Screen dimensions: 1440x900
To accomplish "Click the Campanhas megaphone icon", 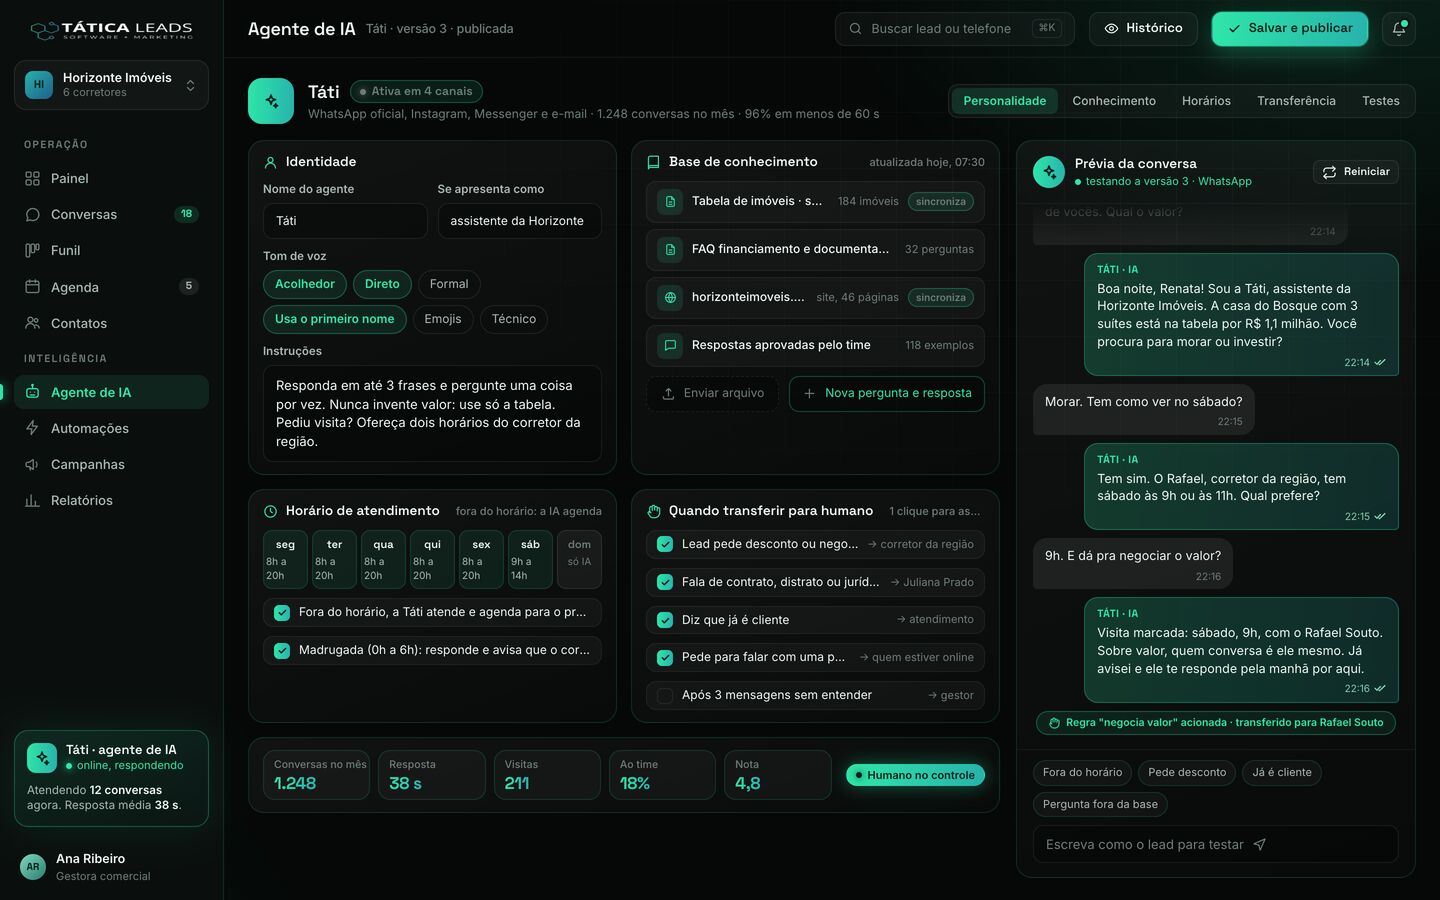I will click(x=32, y=464).
